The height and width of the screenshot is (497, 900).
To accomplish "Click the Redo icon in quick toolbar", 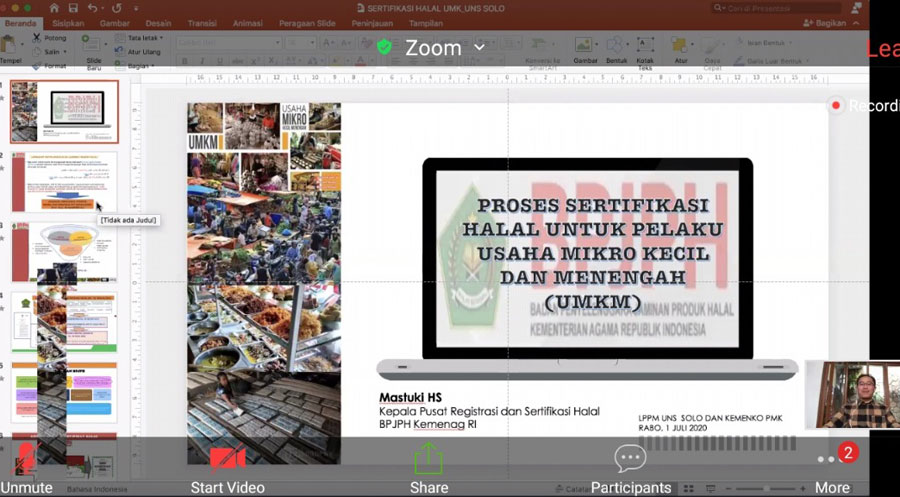I will [x=117, y=8].
